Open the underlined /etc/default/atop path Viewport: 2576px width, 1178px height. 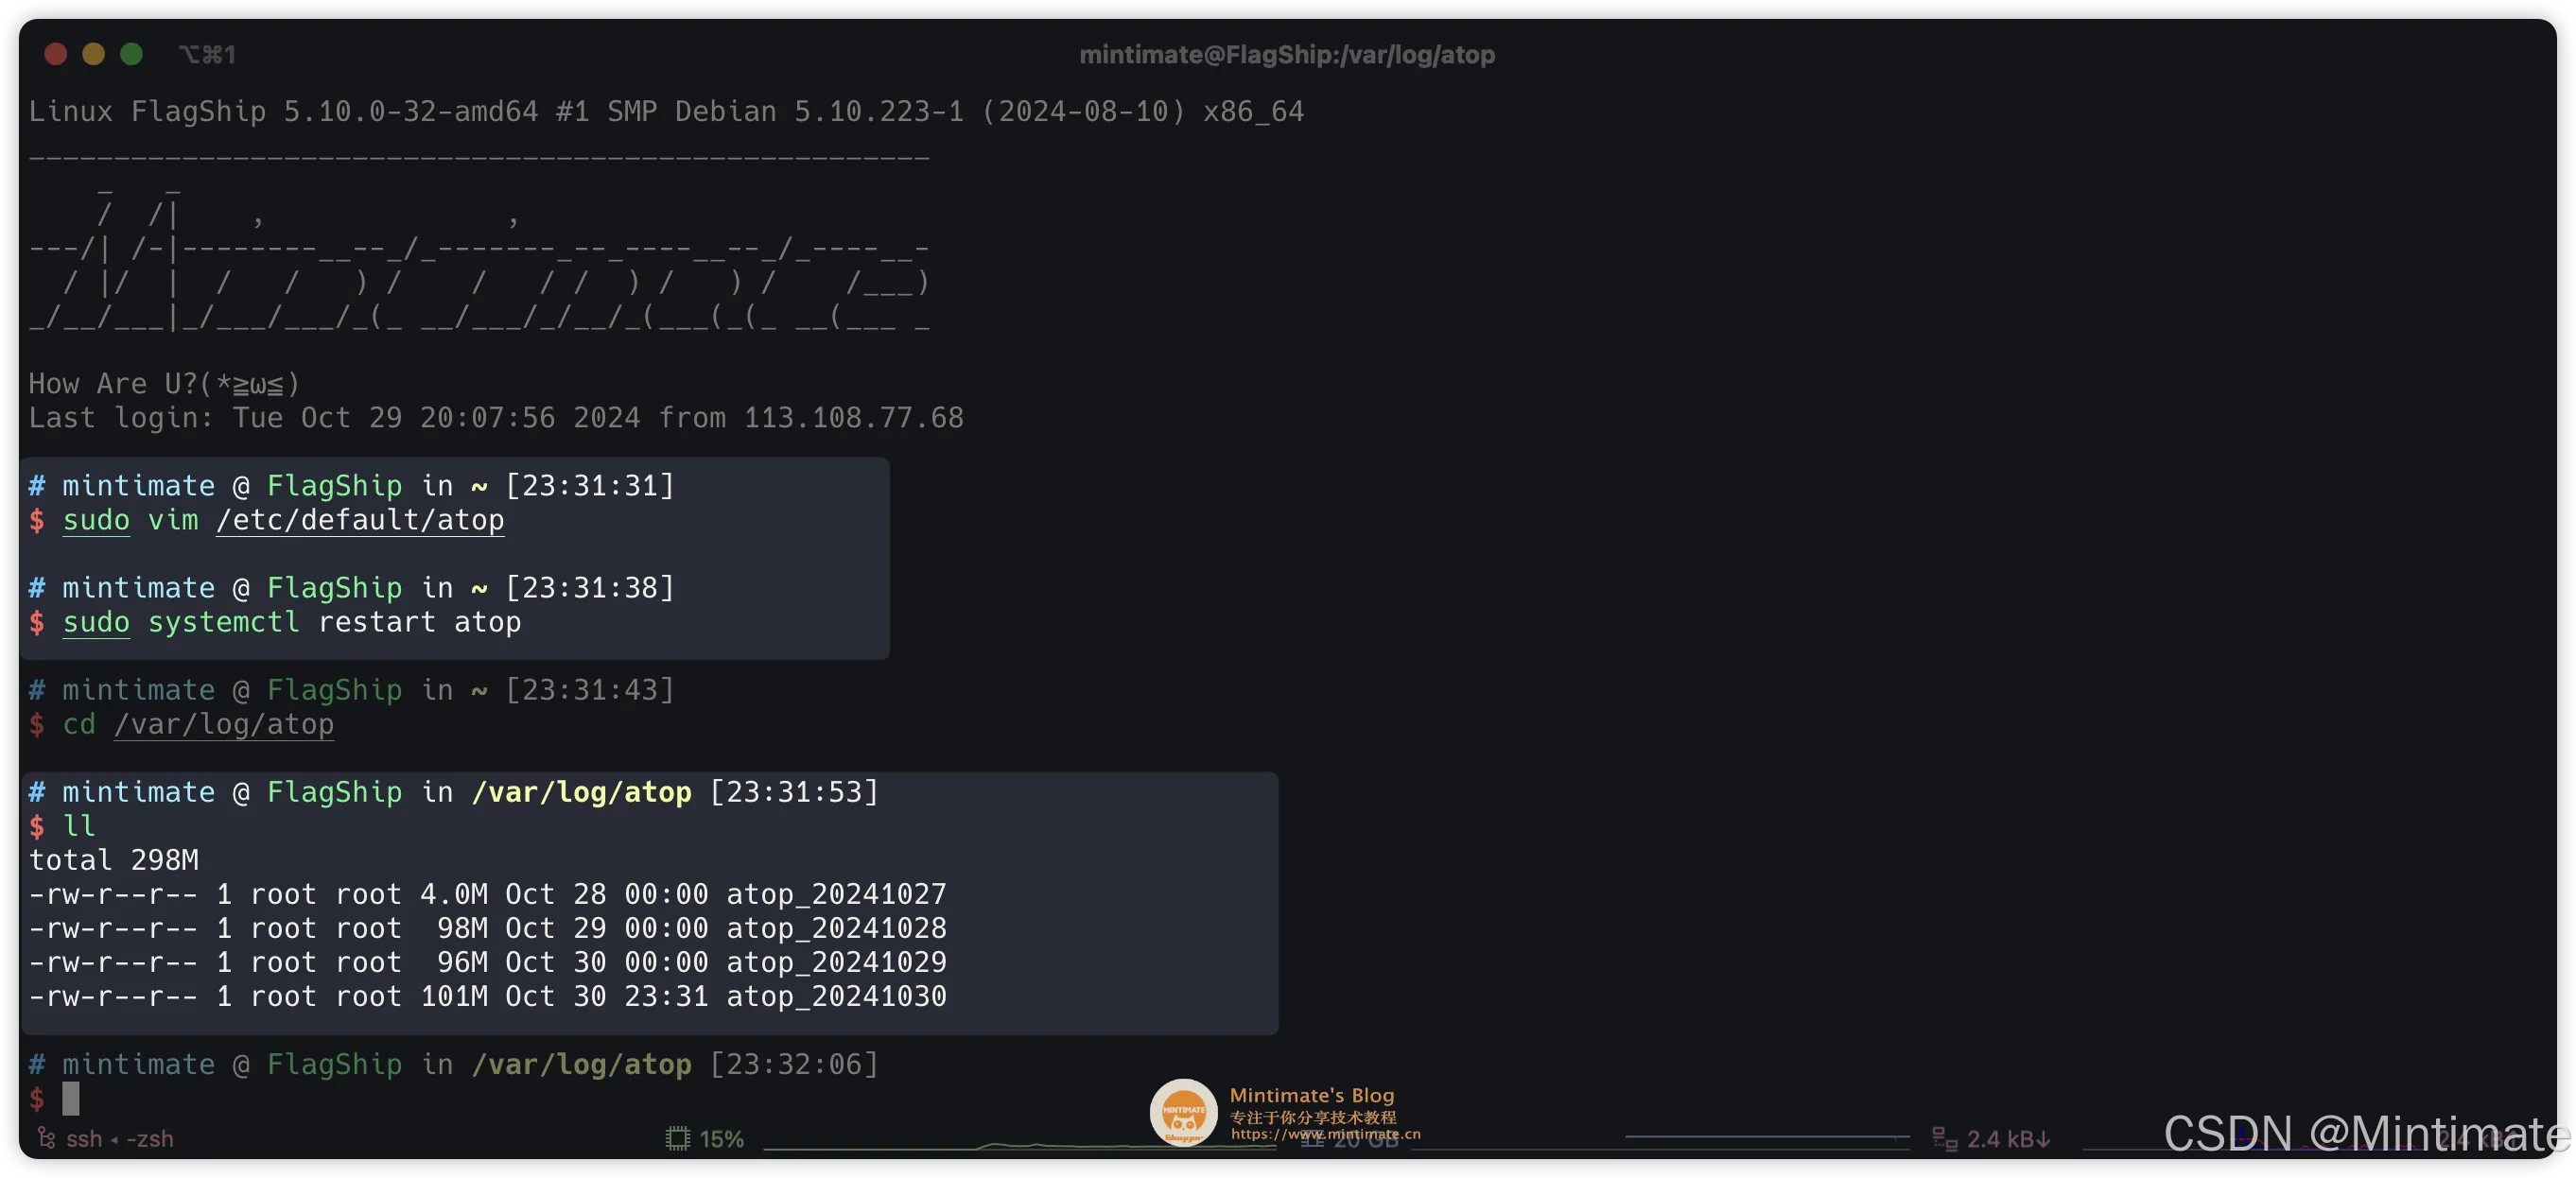click(x=360, y=520)
